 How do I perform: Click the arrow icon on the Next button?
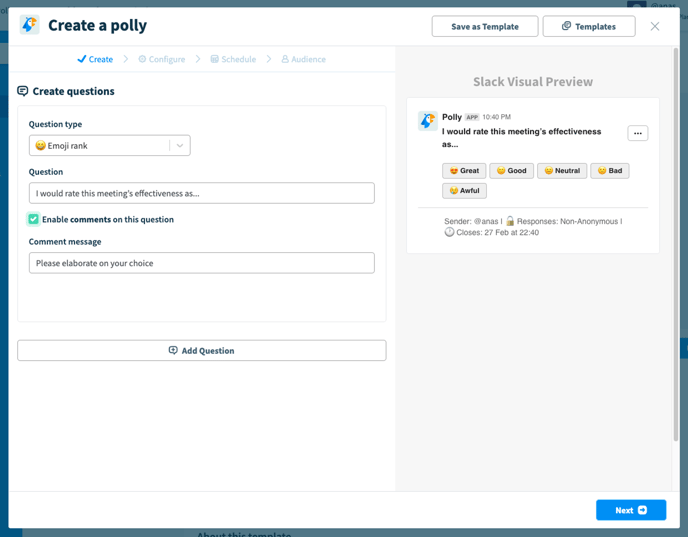[642, 510]
